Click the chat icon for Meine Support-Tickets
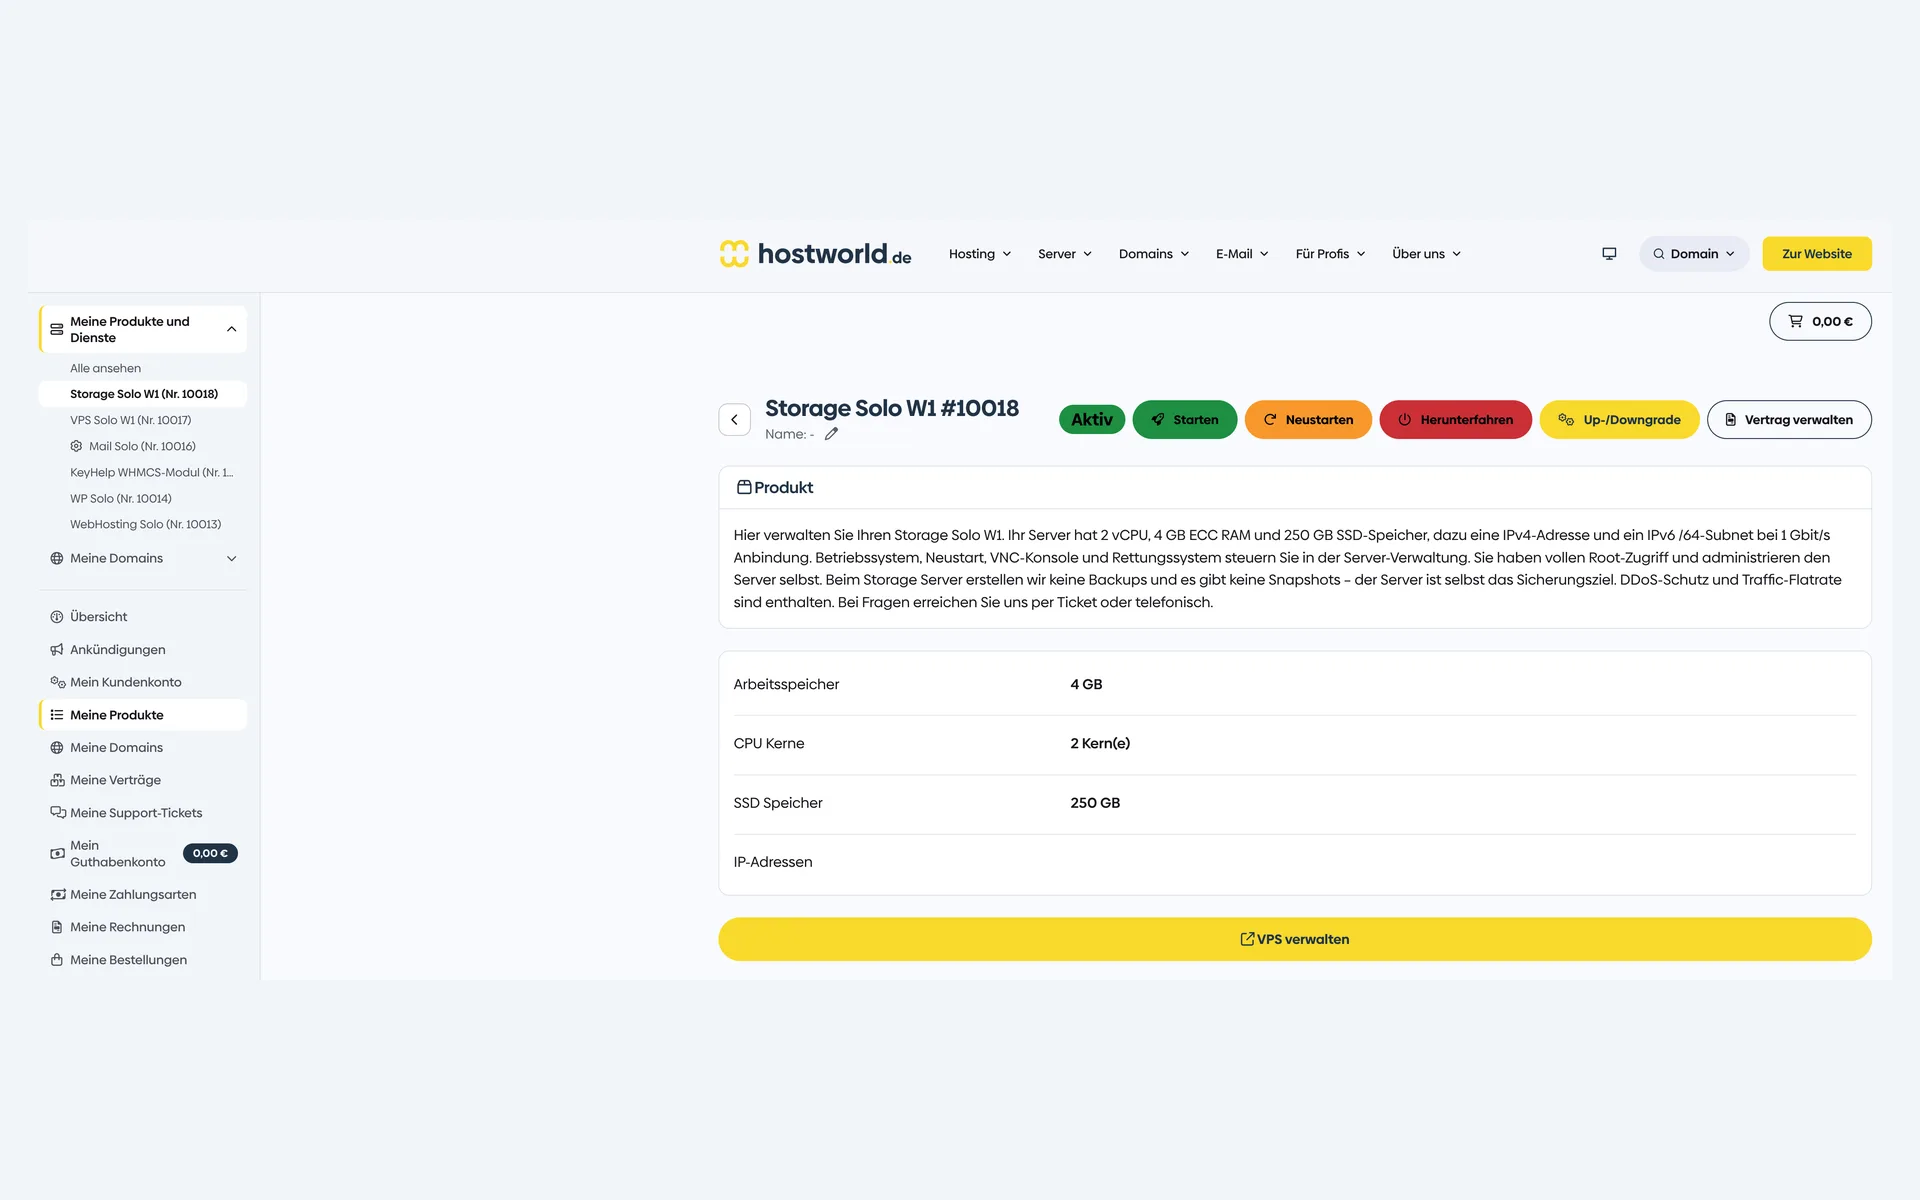The image size is (1920, 1200). pos(58,813)
